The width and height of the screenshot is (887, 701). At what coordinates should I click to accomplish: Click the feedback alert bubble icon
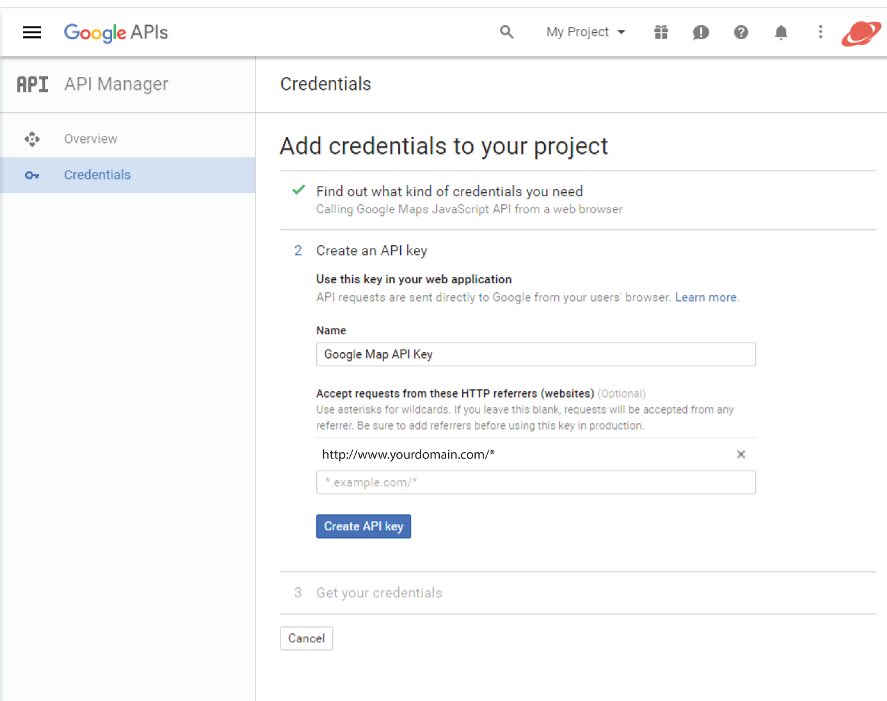[701, 32]
